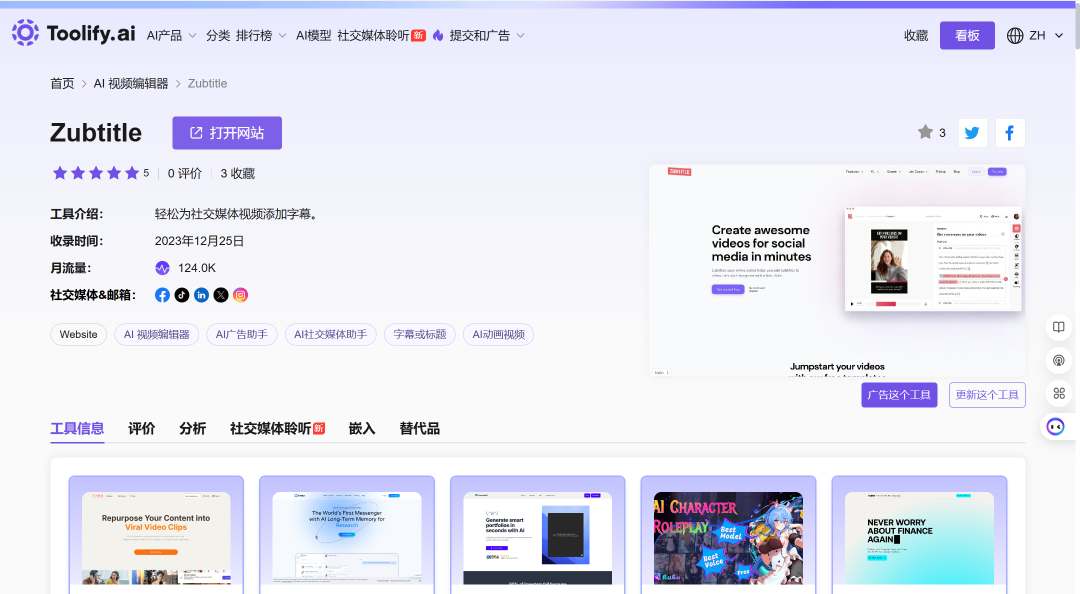This screenshot has width=1080, height=594.
Task: Switch to the 社交媒体聆听 tab
Action: [278, 429]
